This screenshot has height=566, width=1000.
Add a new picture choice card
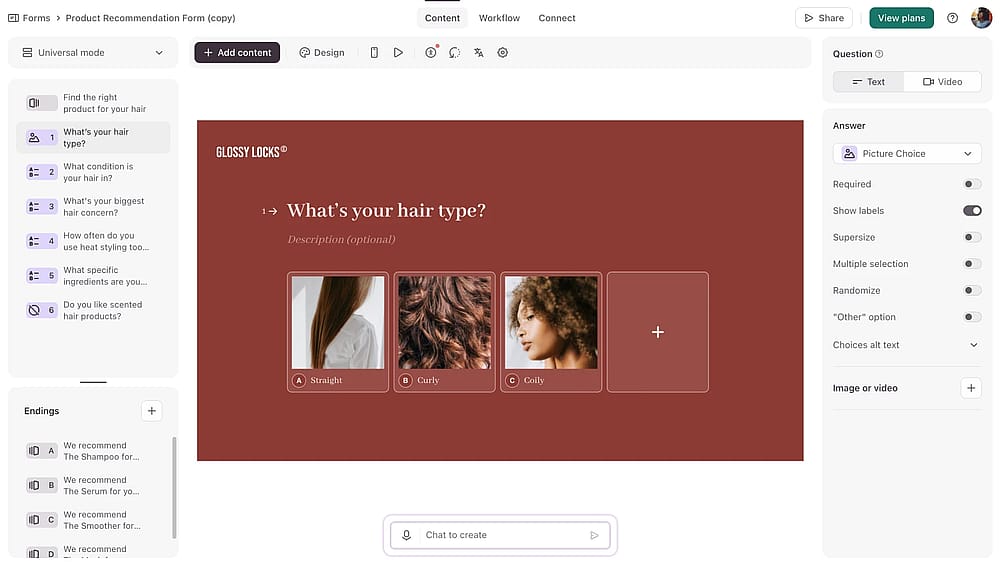click(658, 332)
